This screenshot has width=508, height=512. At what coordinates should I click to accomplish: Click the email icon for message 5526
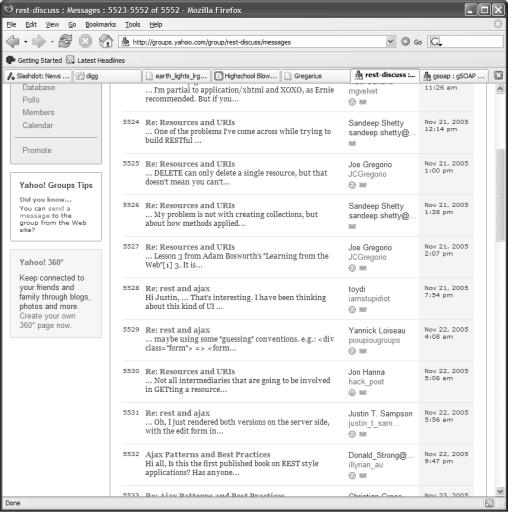coord(352,227)
